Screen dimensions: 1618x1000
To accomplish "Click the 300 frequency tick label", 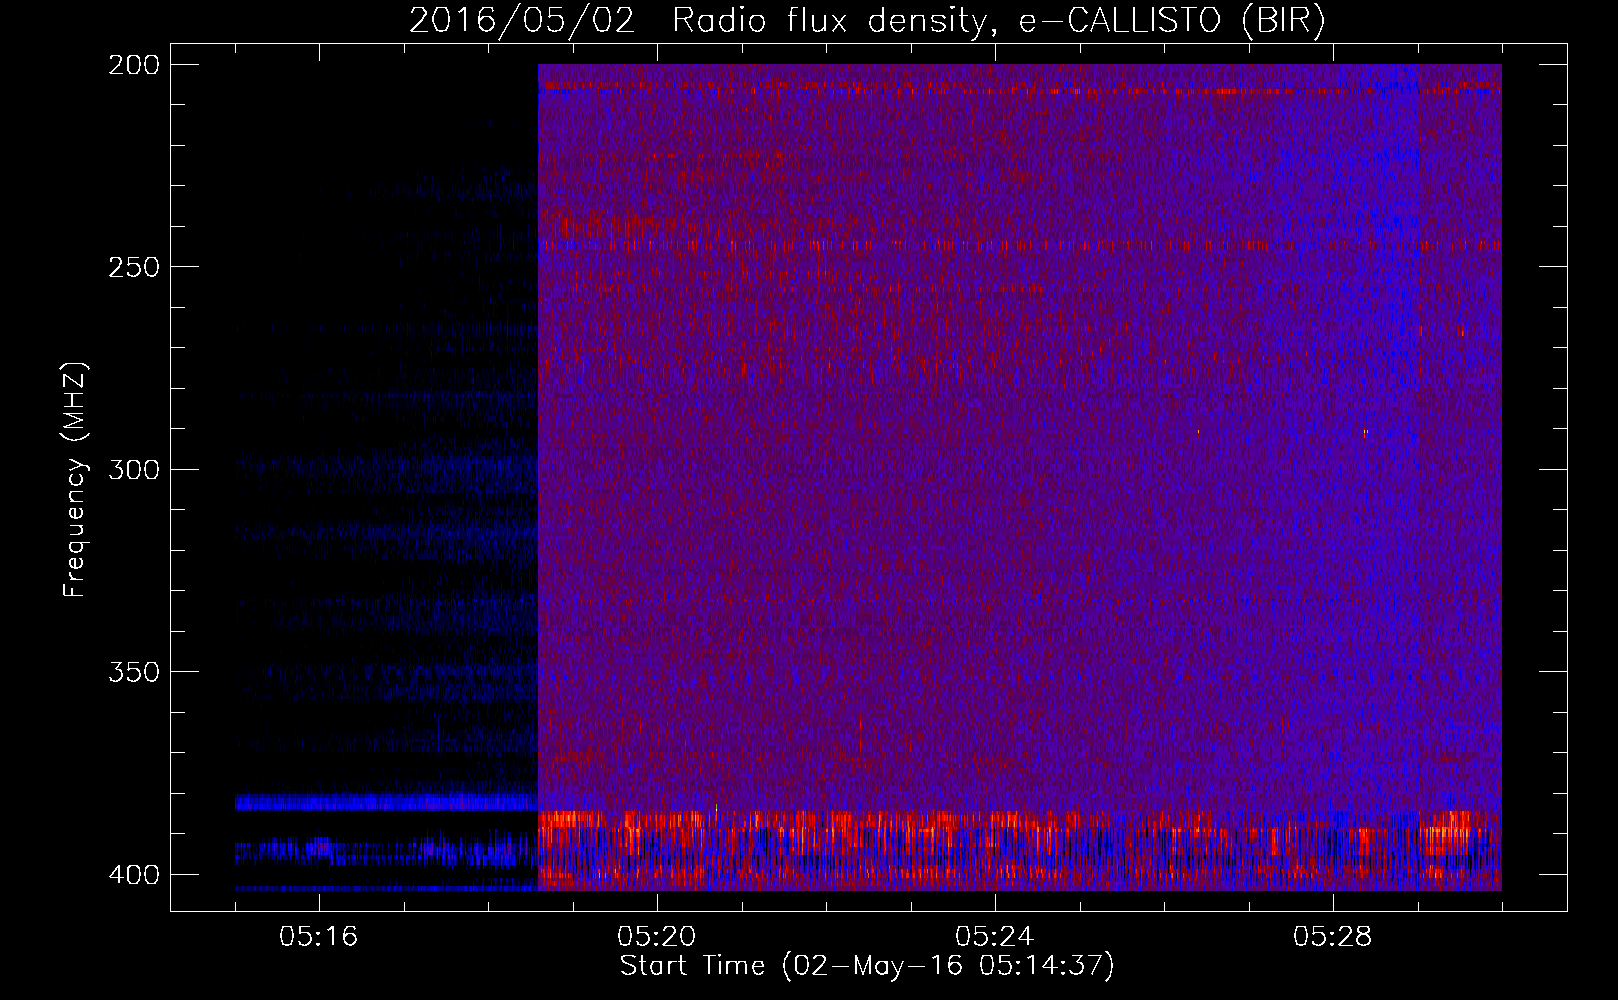I will pyautogui.click(x=133, y=469).
